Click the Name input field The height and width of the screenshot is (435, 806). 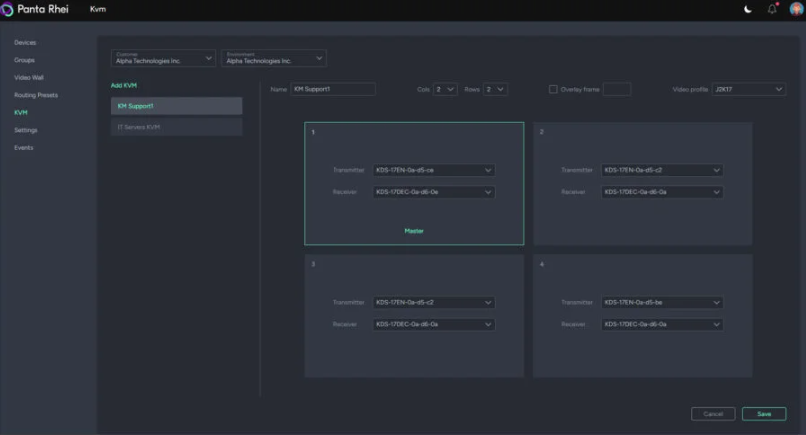(x=332, y=89)
